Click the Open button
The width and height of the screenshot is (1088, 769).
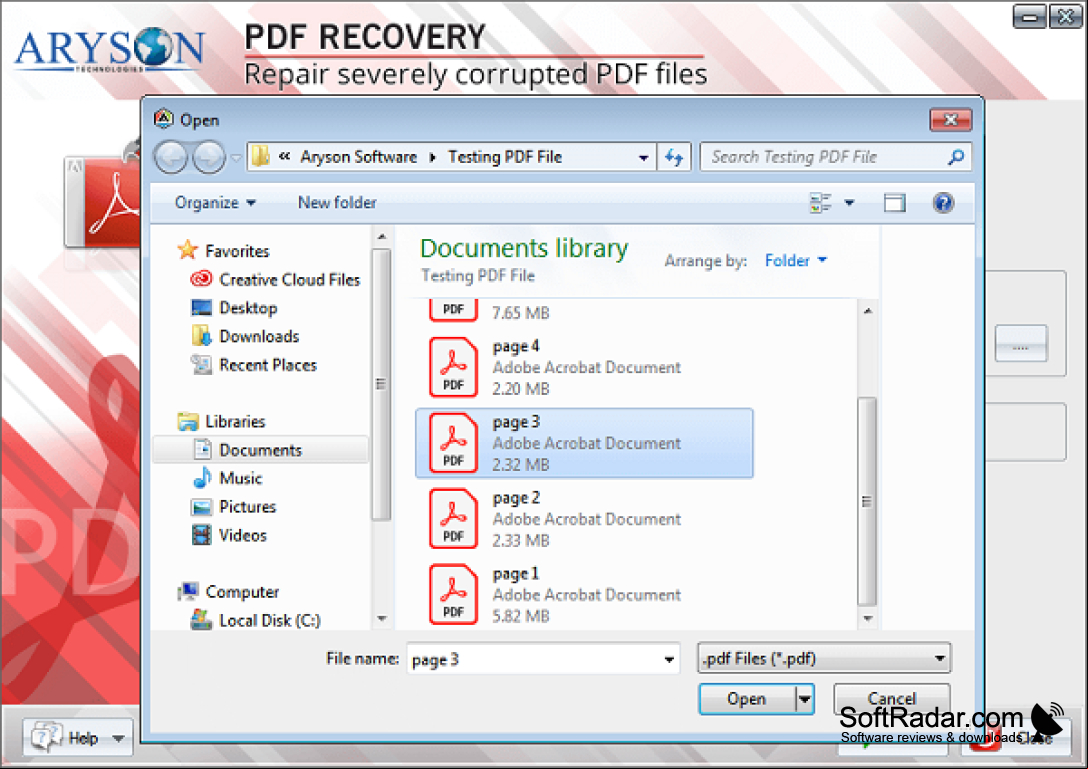[x=747, y=699]
